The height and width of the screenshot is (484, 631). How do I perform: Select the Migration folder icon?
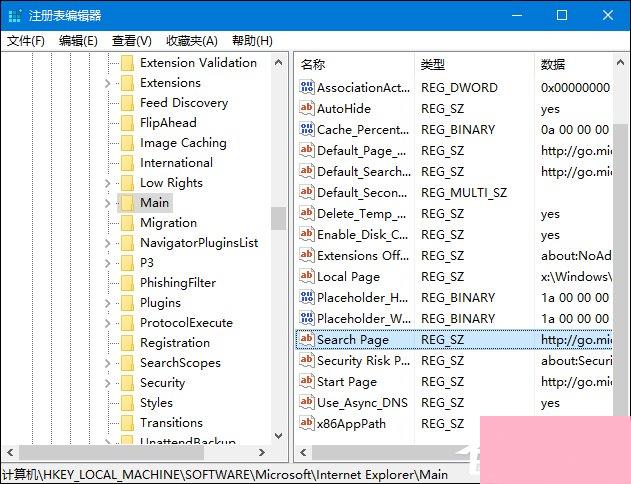point(127,223)
